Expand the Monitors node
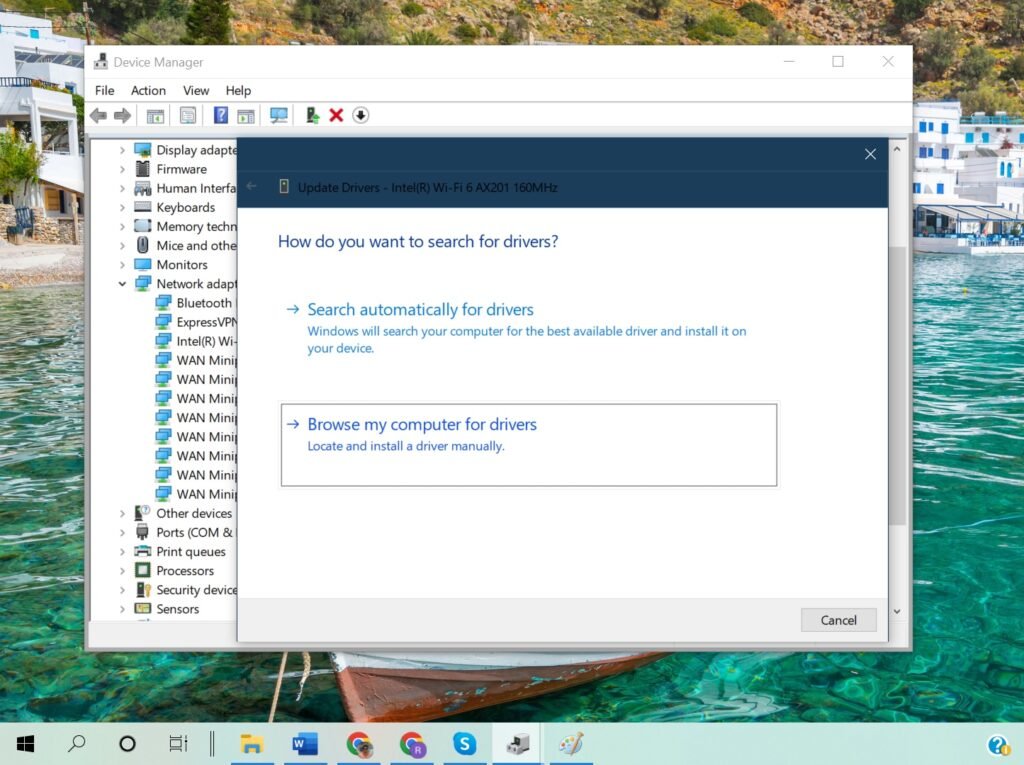Image resolution: width=1024 pixels, height=765 pixels. point(122,265)
